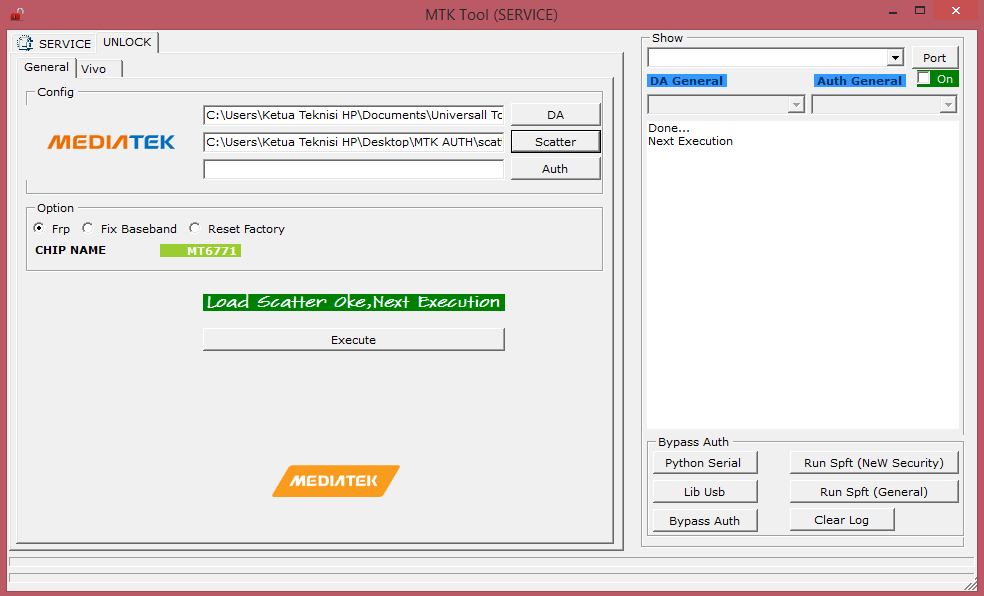This screenshot has height=596, width=984.
Task: Click the Lib Usb button
Action: click(x=705, y=492)
